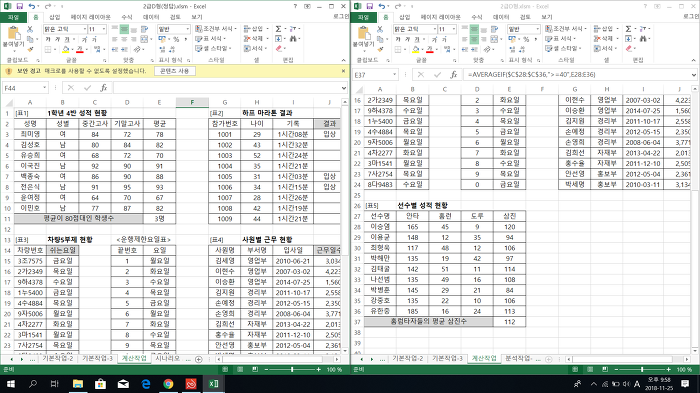The width and height of the screenshot is (700, 393).
Task: Click Select All corner in right Excel window
Action: click(359, 89)
